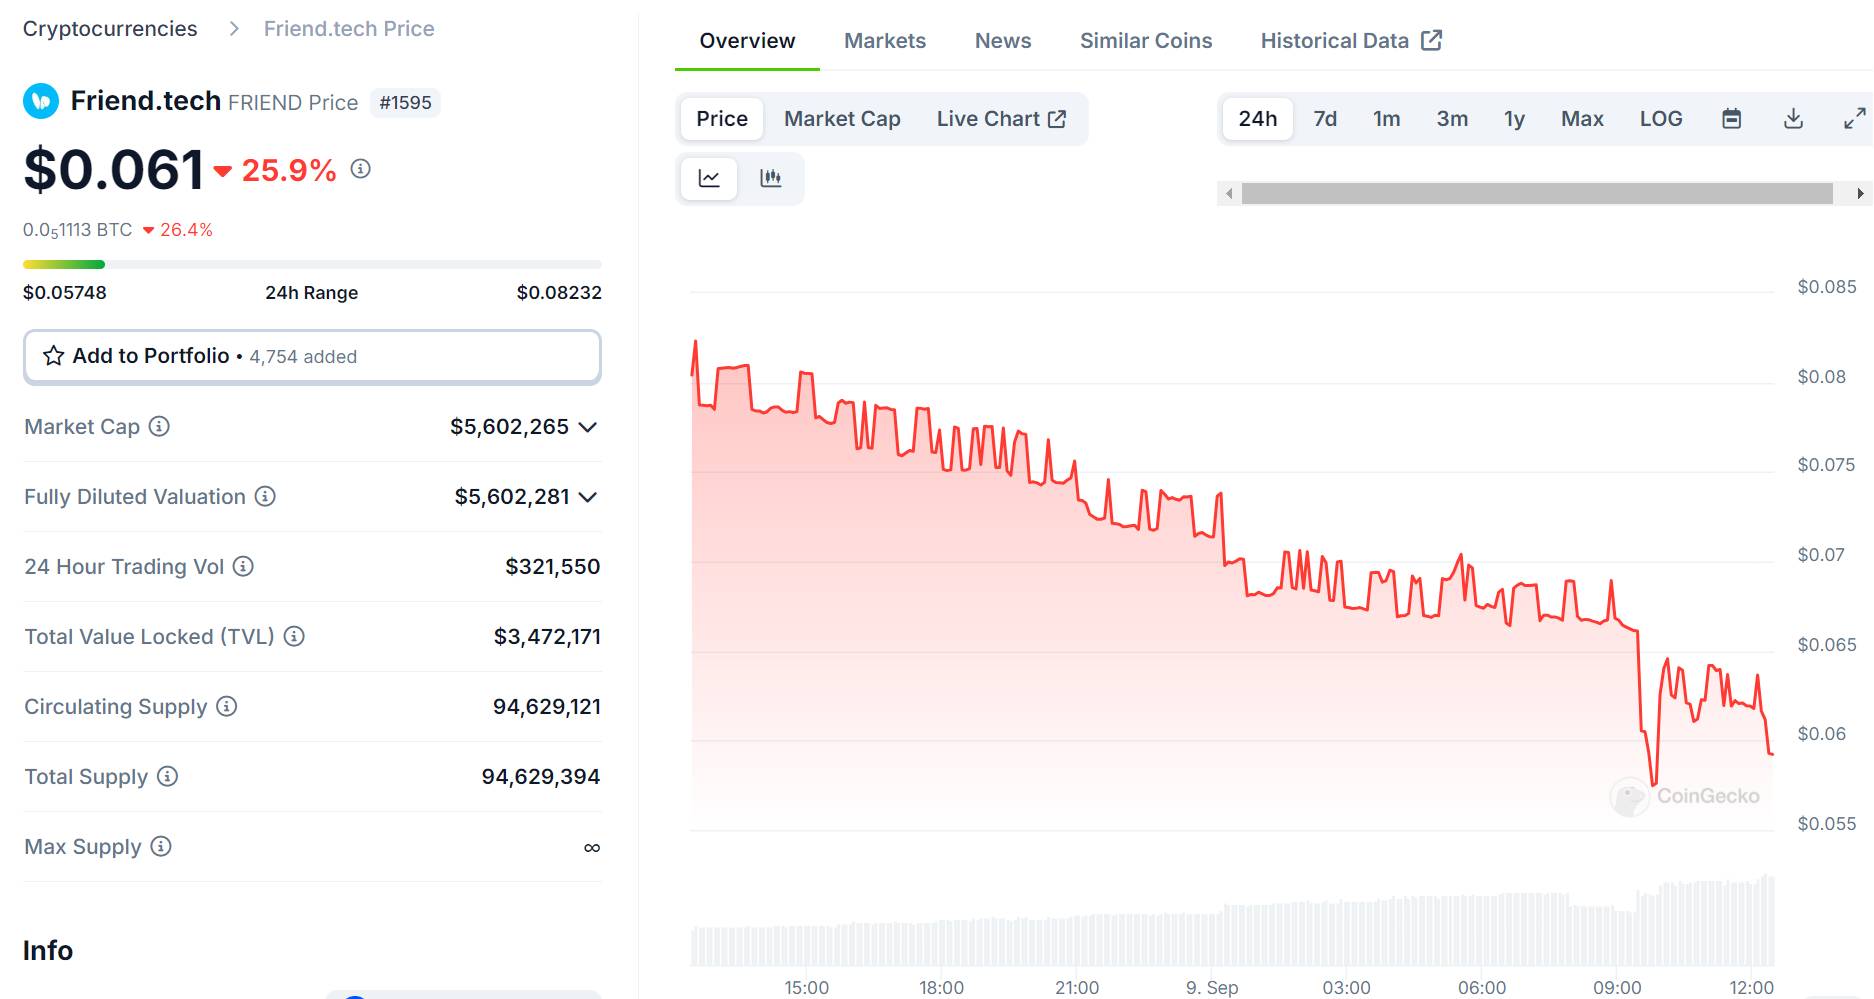Open Historical Data external tab
This screenshot has height=999, width=1874.
click(1351, 41)
